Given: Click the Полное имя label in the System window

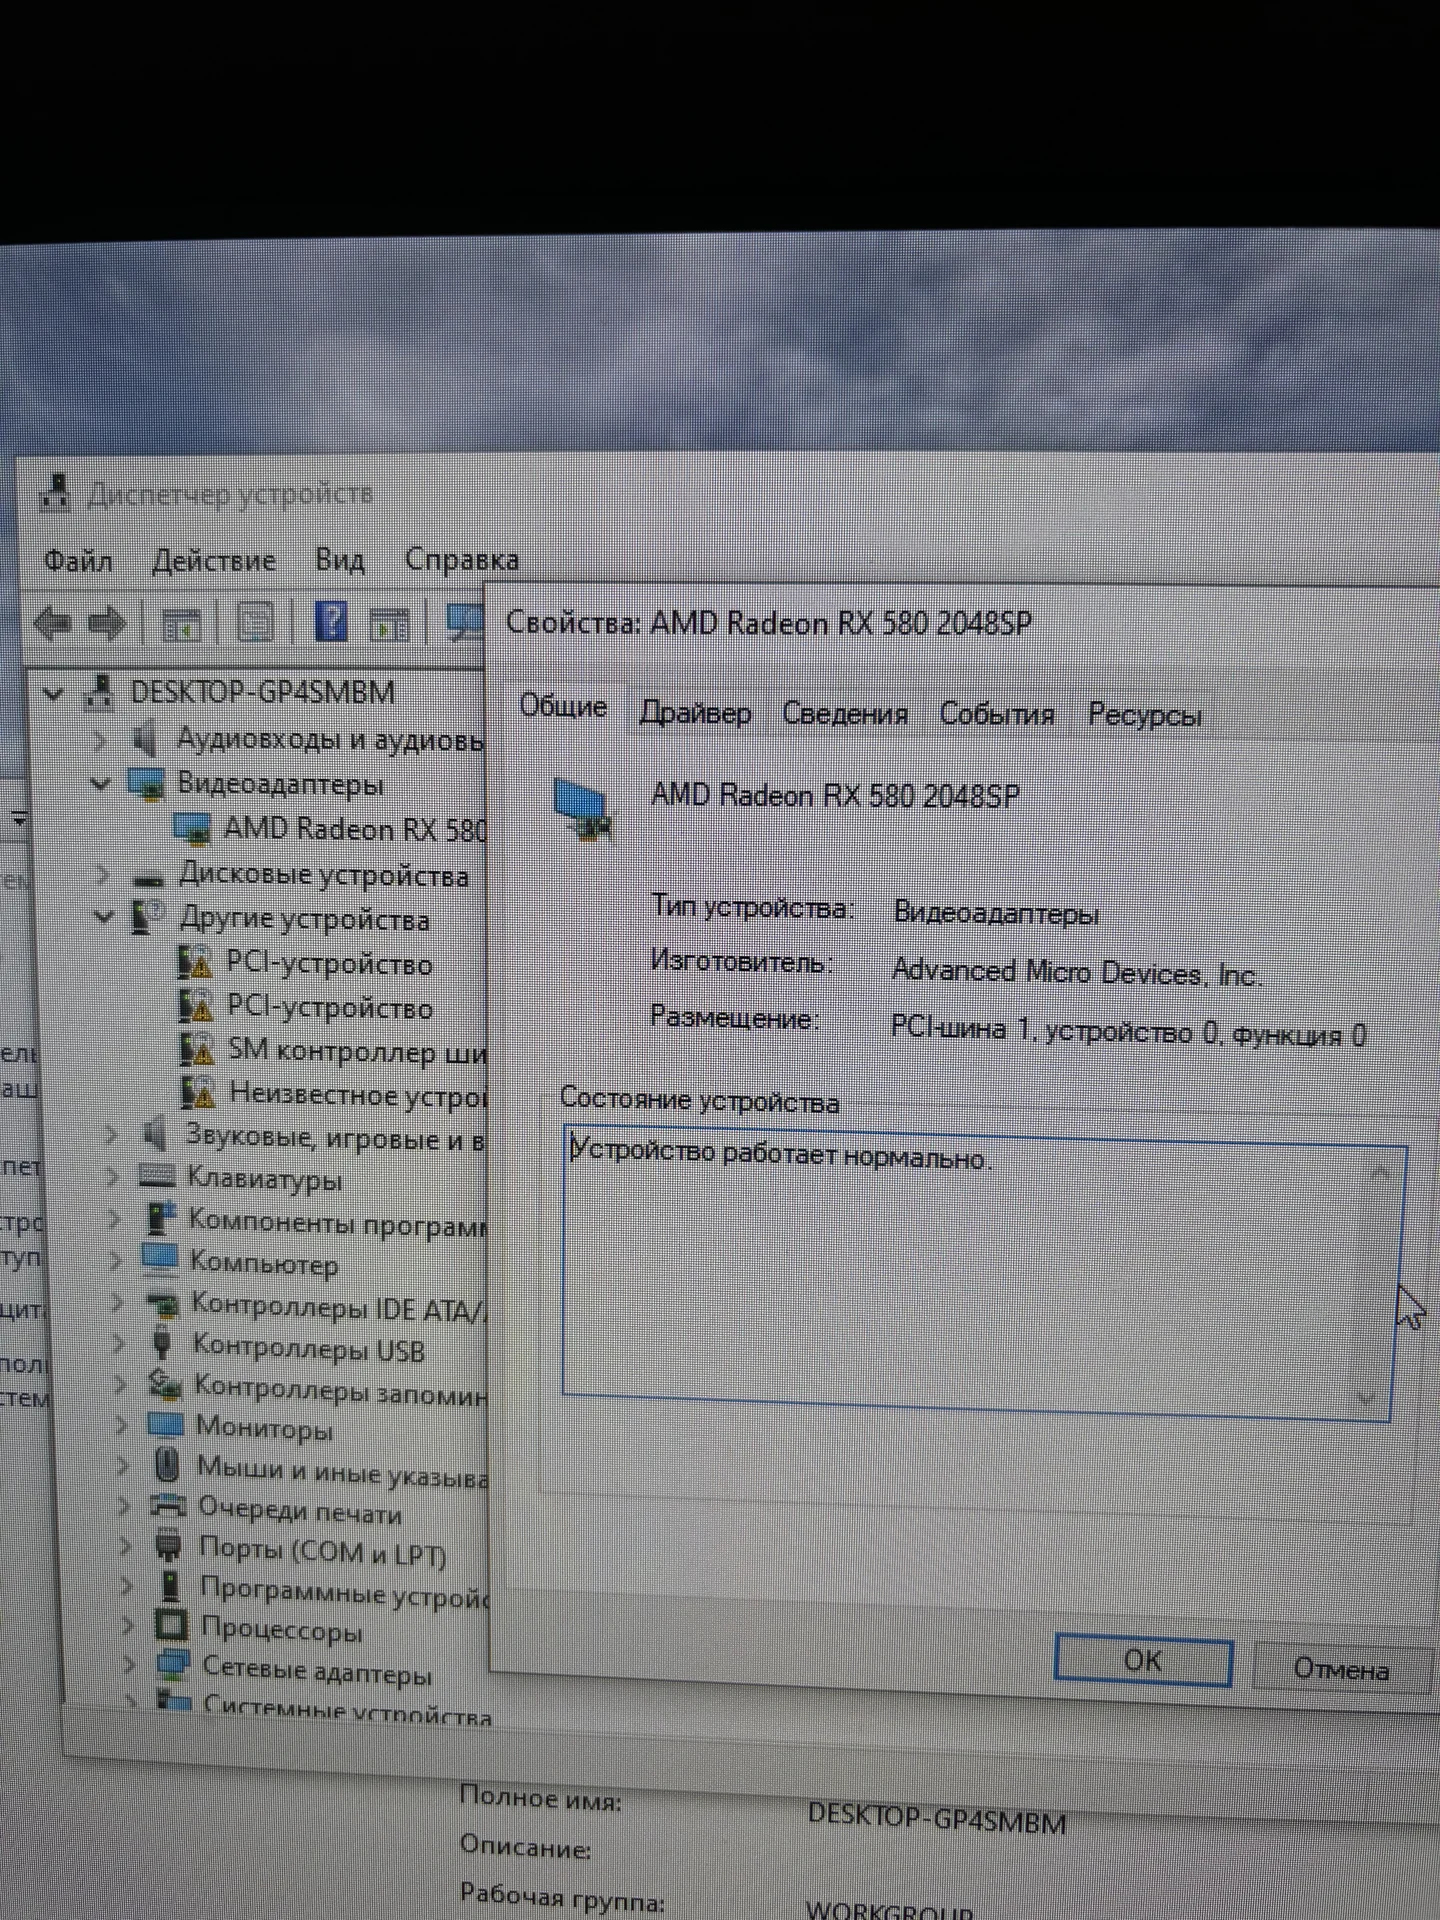Looking at the screenshot, I should [x=540, y=1798].
